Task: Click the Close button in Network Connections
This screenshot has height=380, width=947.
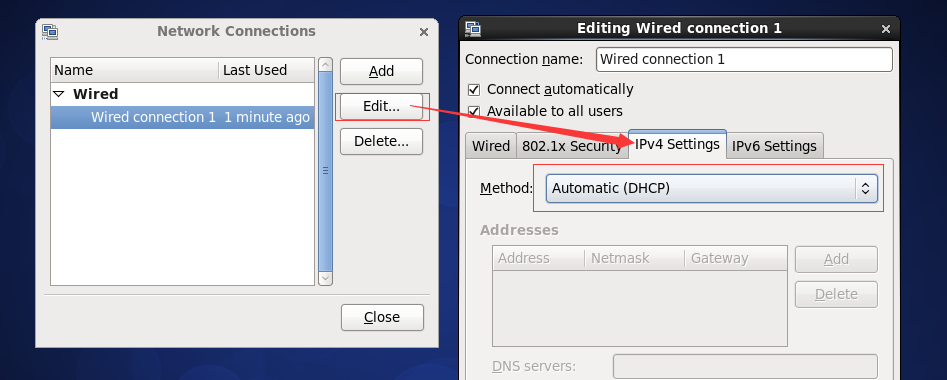Action: (382, 317)
